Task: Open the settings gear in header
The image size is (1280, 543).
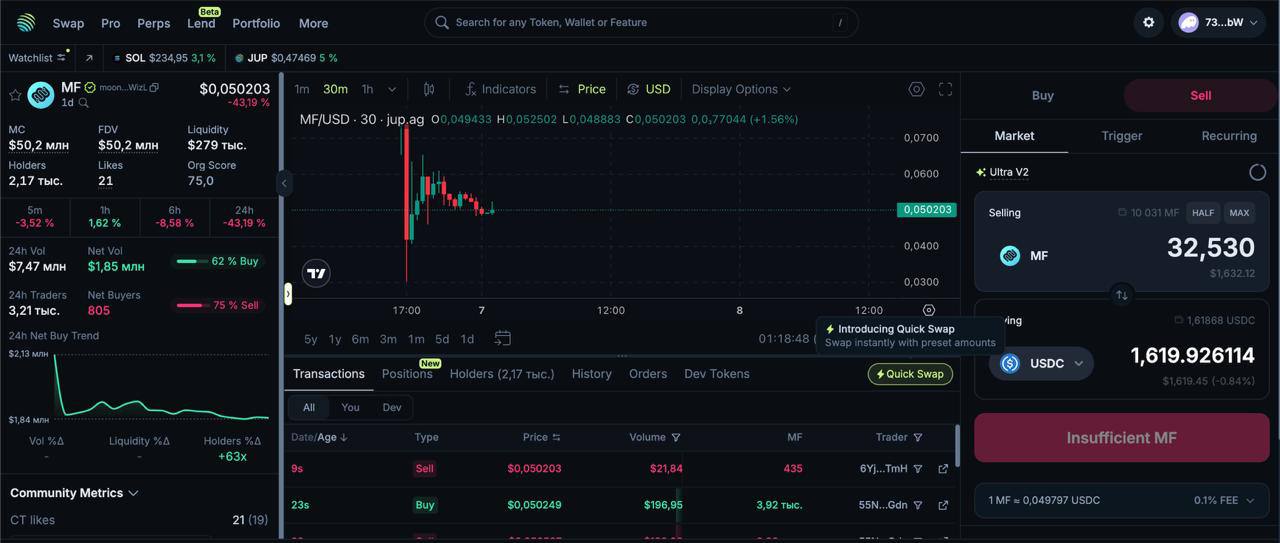Action: (1149, 22)
